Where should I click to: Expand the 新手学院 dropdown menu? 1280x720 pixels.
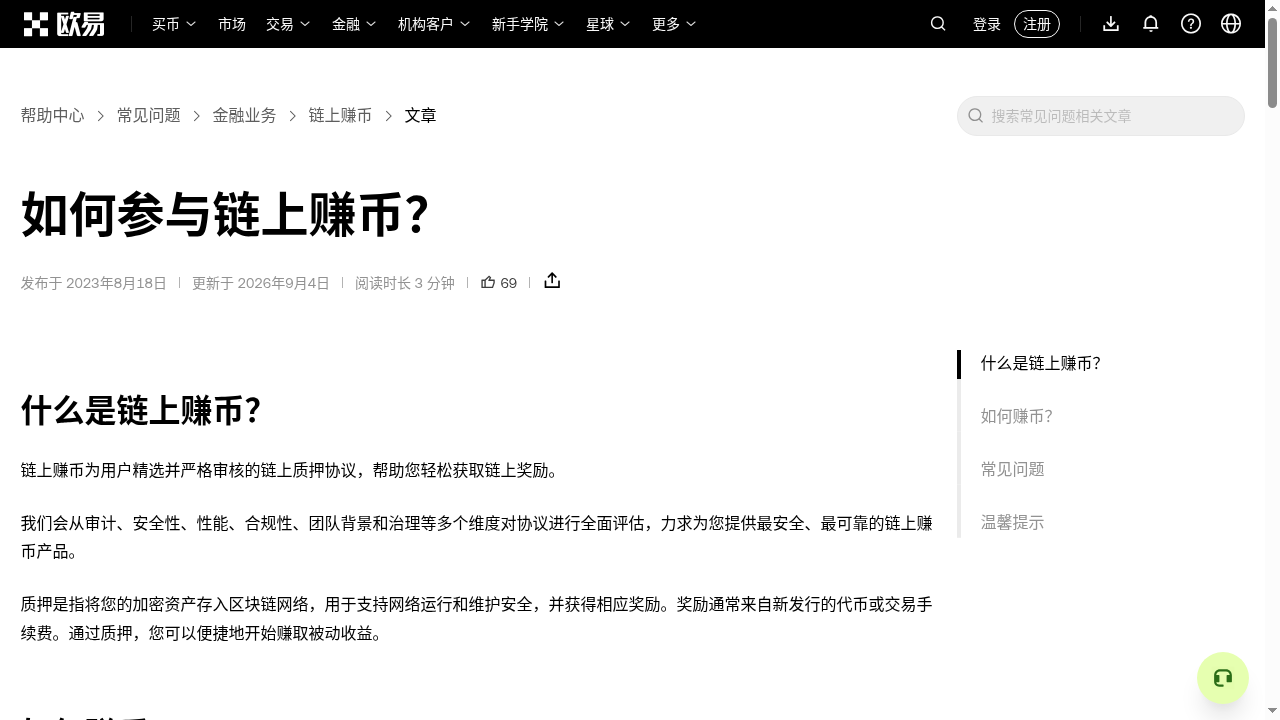[x=528, y=24]
